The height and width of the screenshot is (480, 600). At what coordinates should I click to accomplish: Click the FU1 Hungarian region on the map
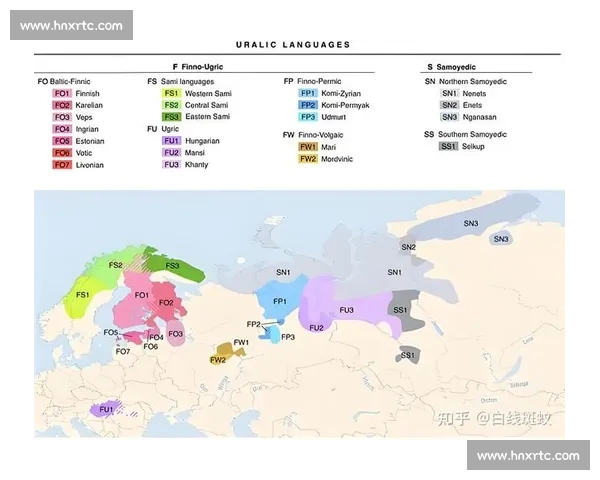pyautogui.click(x=105, y=410)
